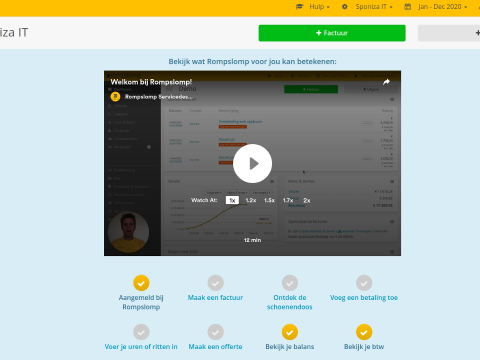Viewport: 480px width, 360px height.
Task: Select 1.5x watch speed
Action: tap(269, 200)
